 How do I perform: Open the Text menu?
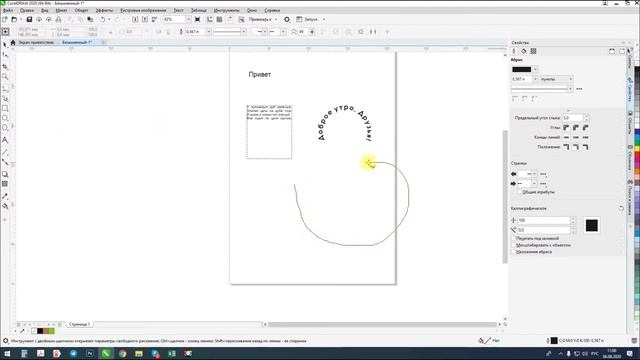178,10
